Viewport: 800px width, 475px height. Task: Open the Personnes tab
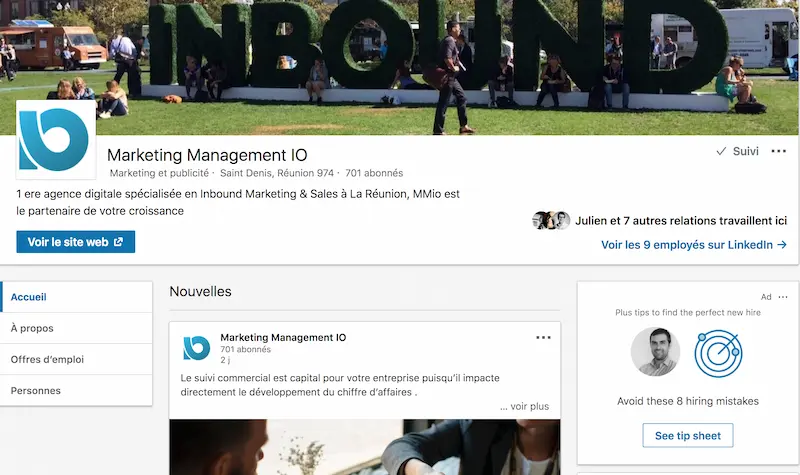[77, 390]
